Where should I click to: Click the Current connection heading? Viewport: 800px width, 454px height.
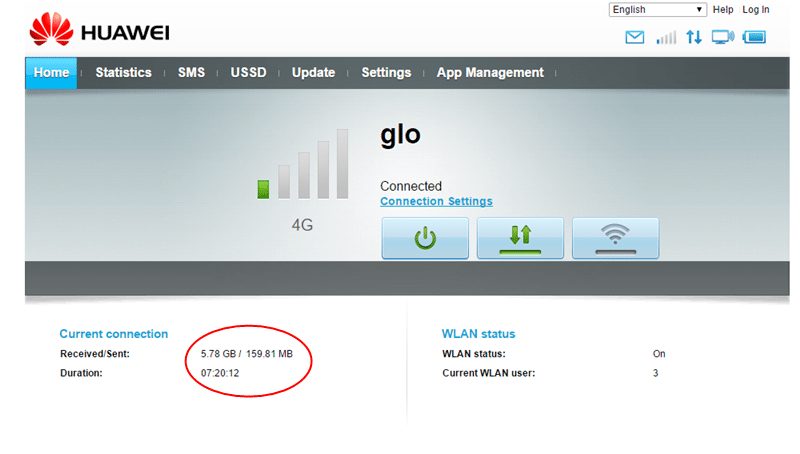114,334
